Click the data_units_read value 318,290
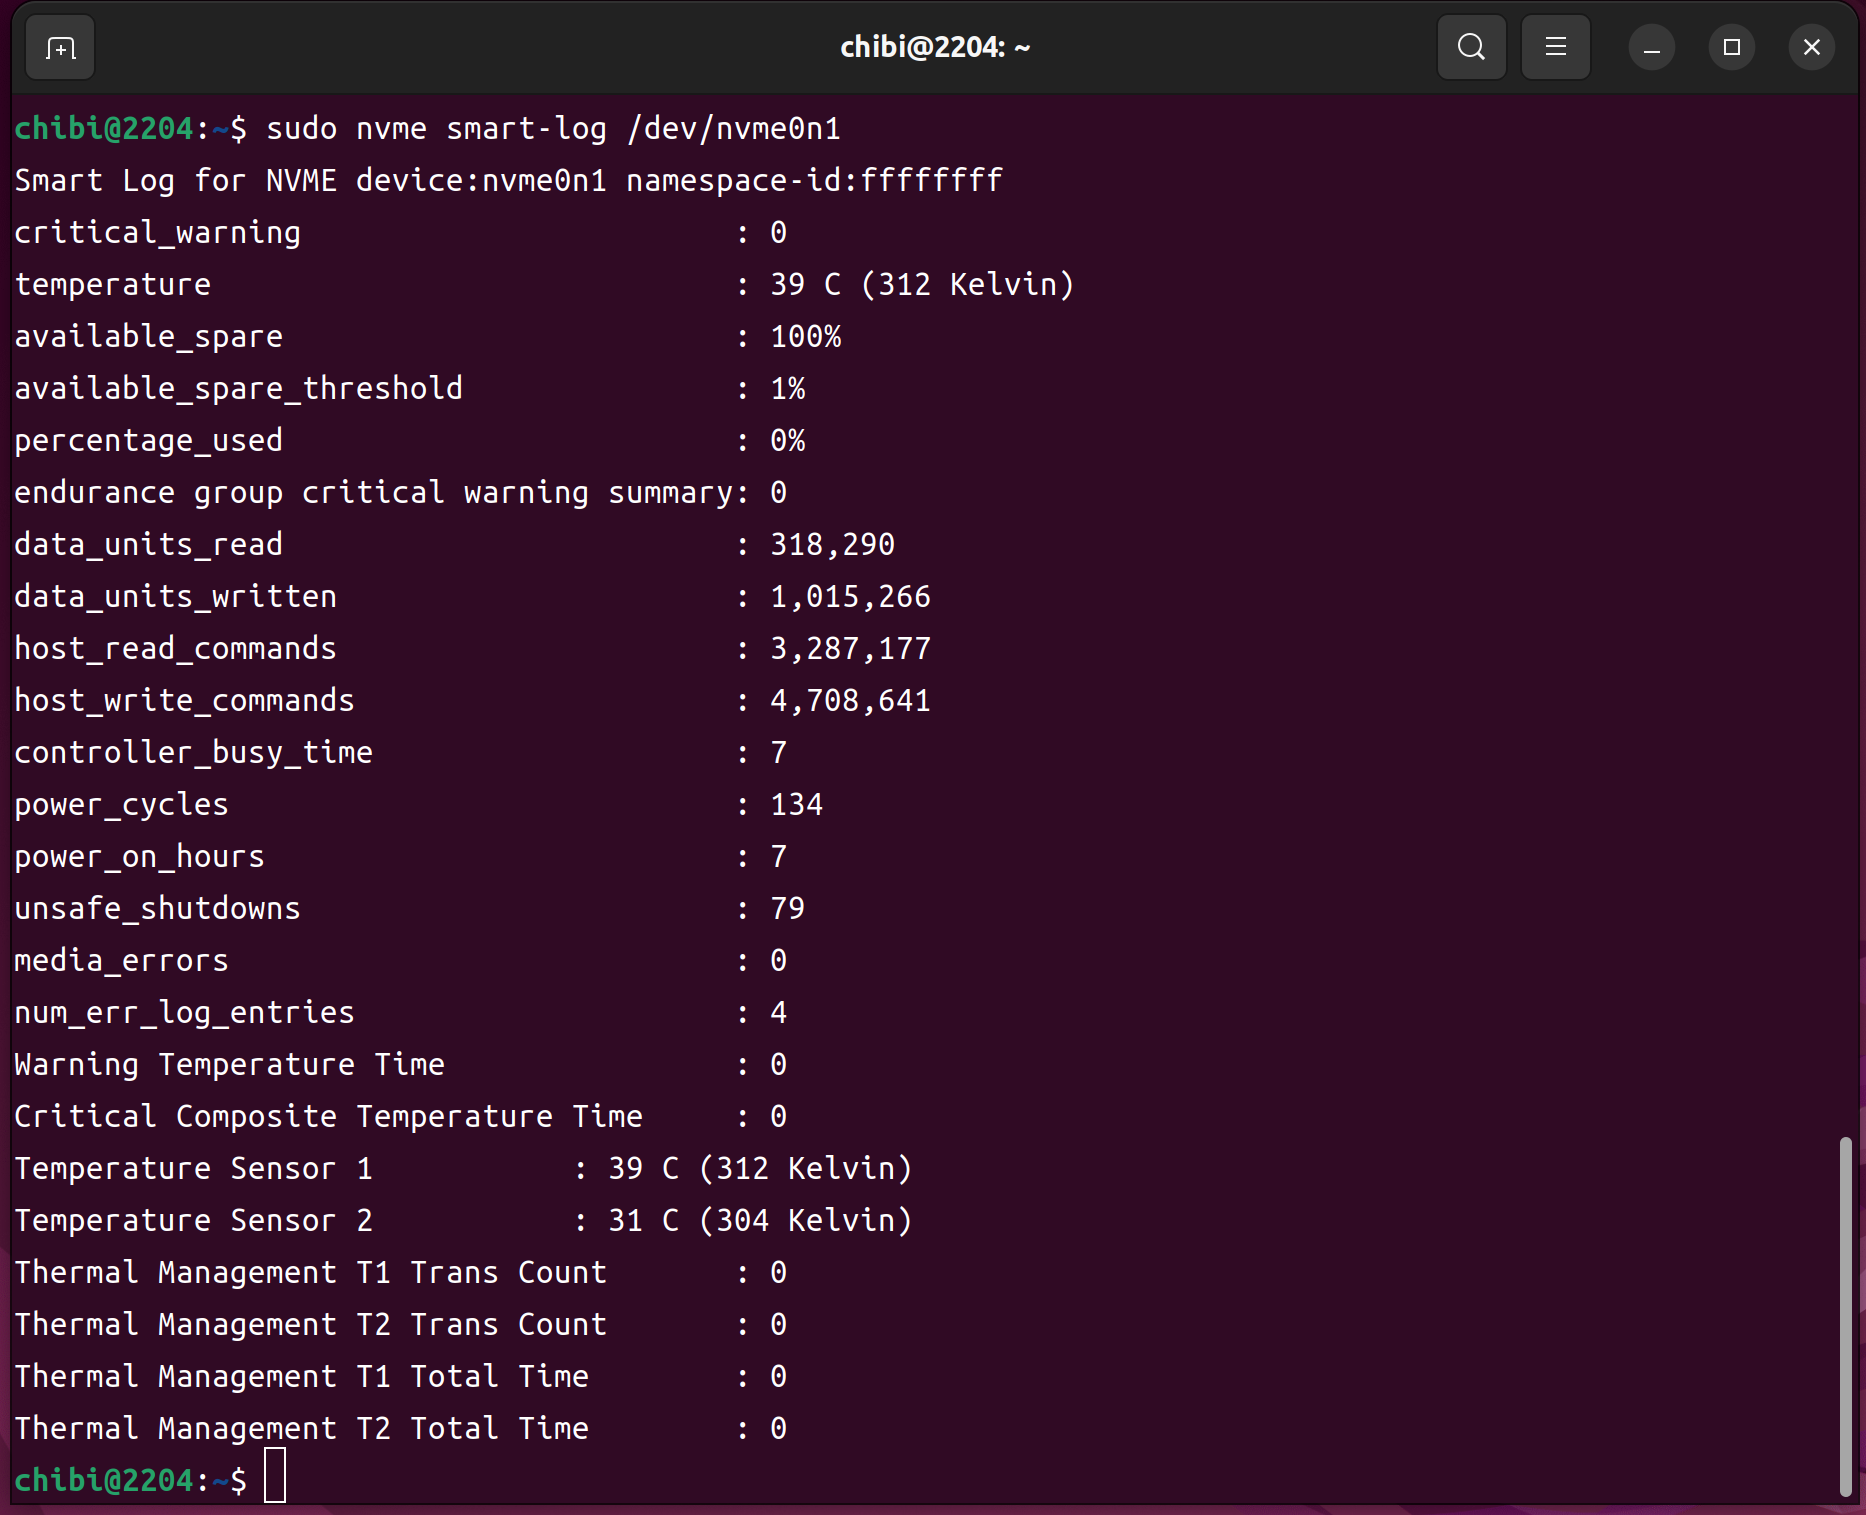The image size is (1866, 1515). (832, 545)
